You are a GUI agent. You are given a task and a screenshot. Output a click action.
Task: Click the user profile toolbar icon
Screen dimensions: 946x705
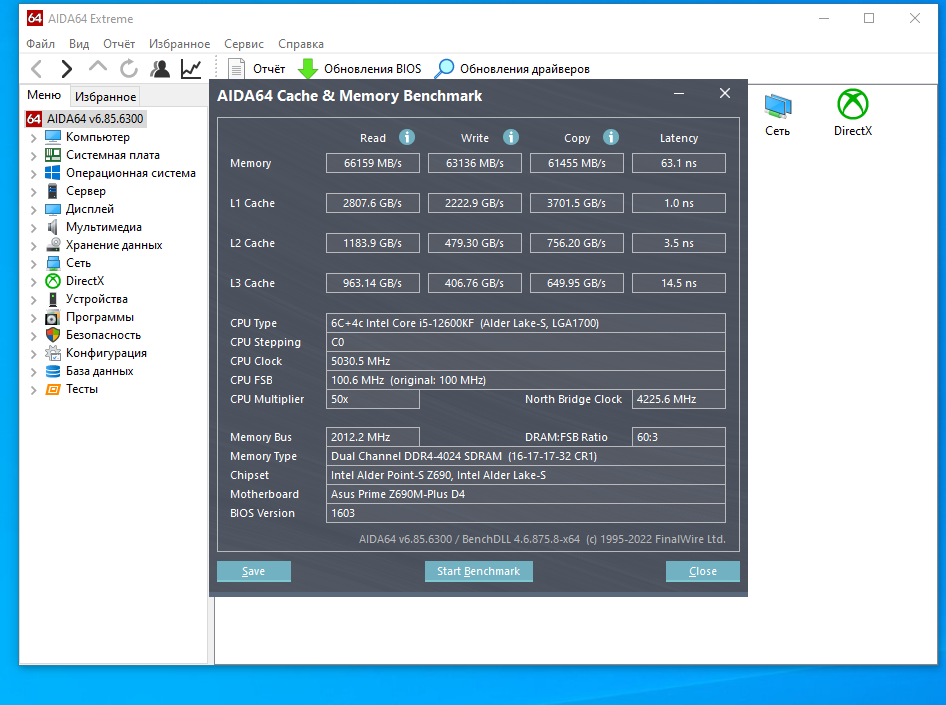[x=160, y=69]
